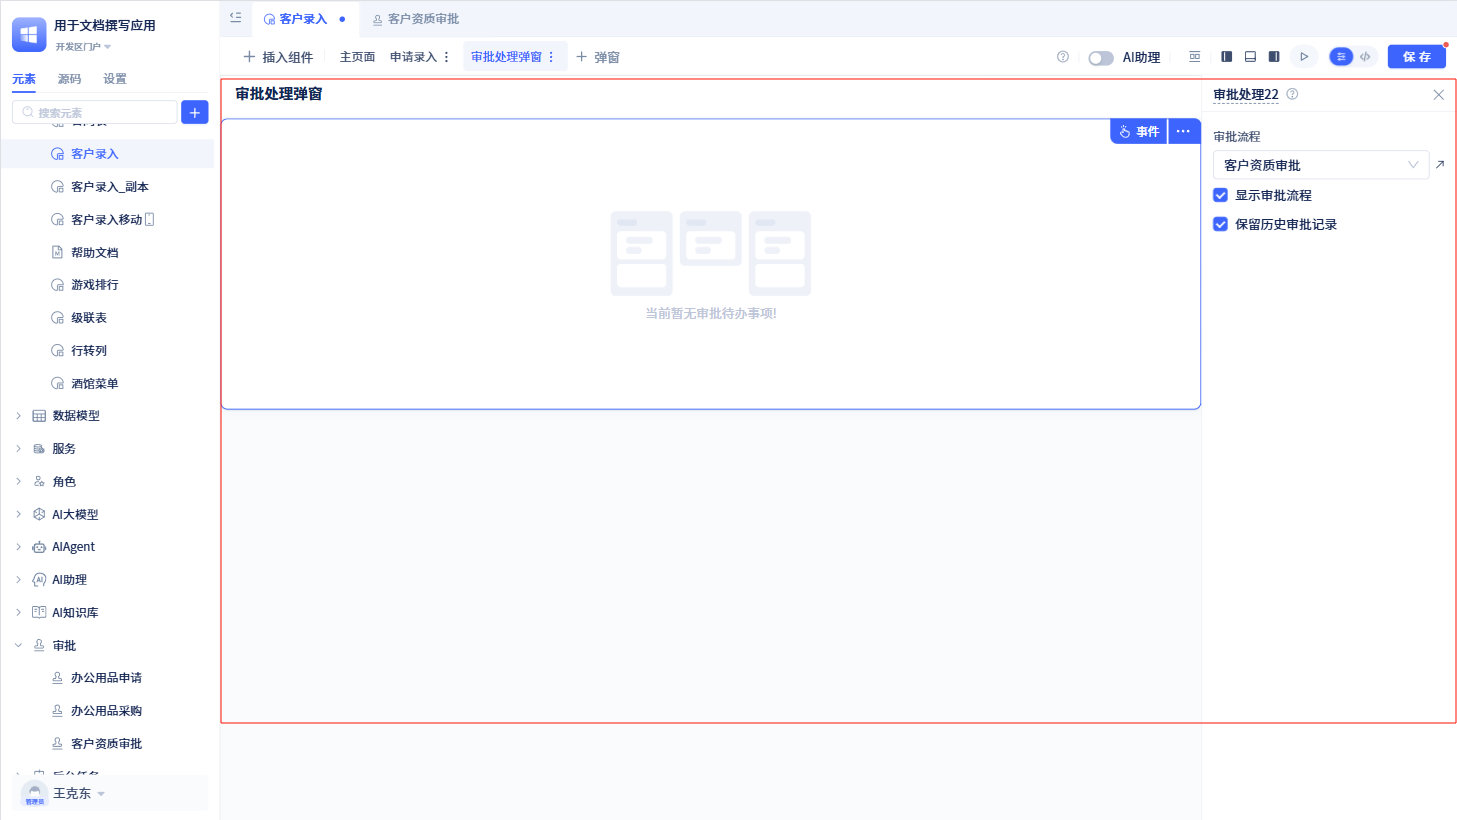This screenshot has width=1457, height=820.
Task: Uncheck 保留历史审批记录 checkbox
Action: (1220, 224)
